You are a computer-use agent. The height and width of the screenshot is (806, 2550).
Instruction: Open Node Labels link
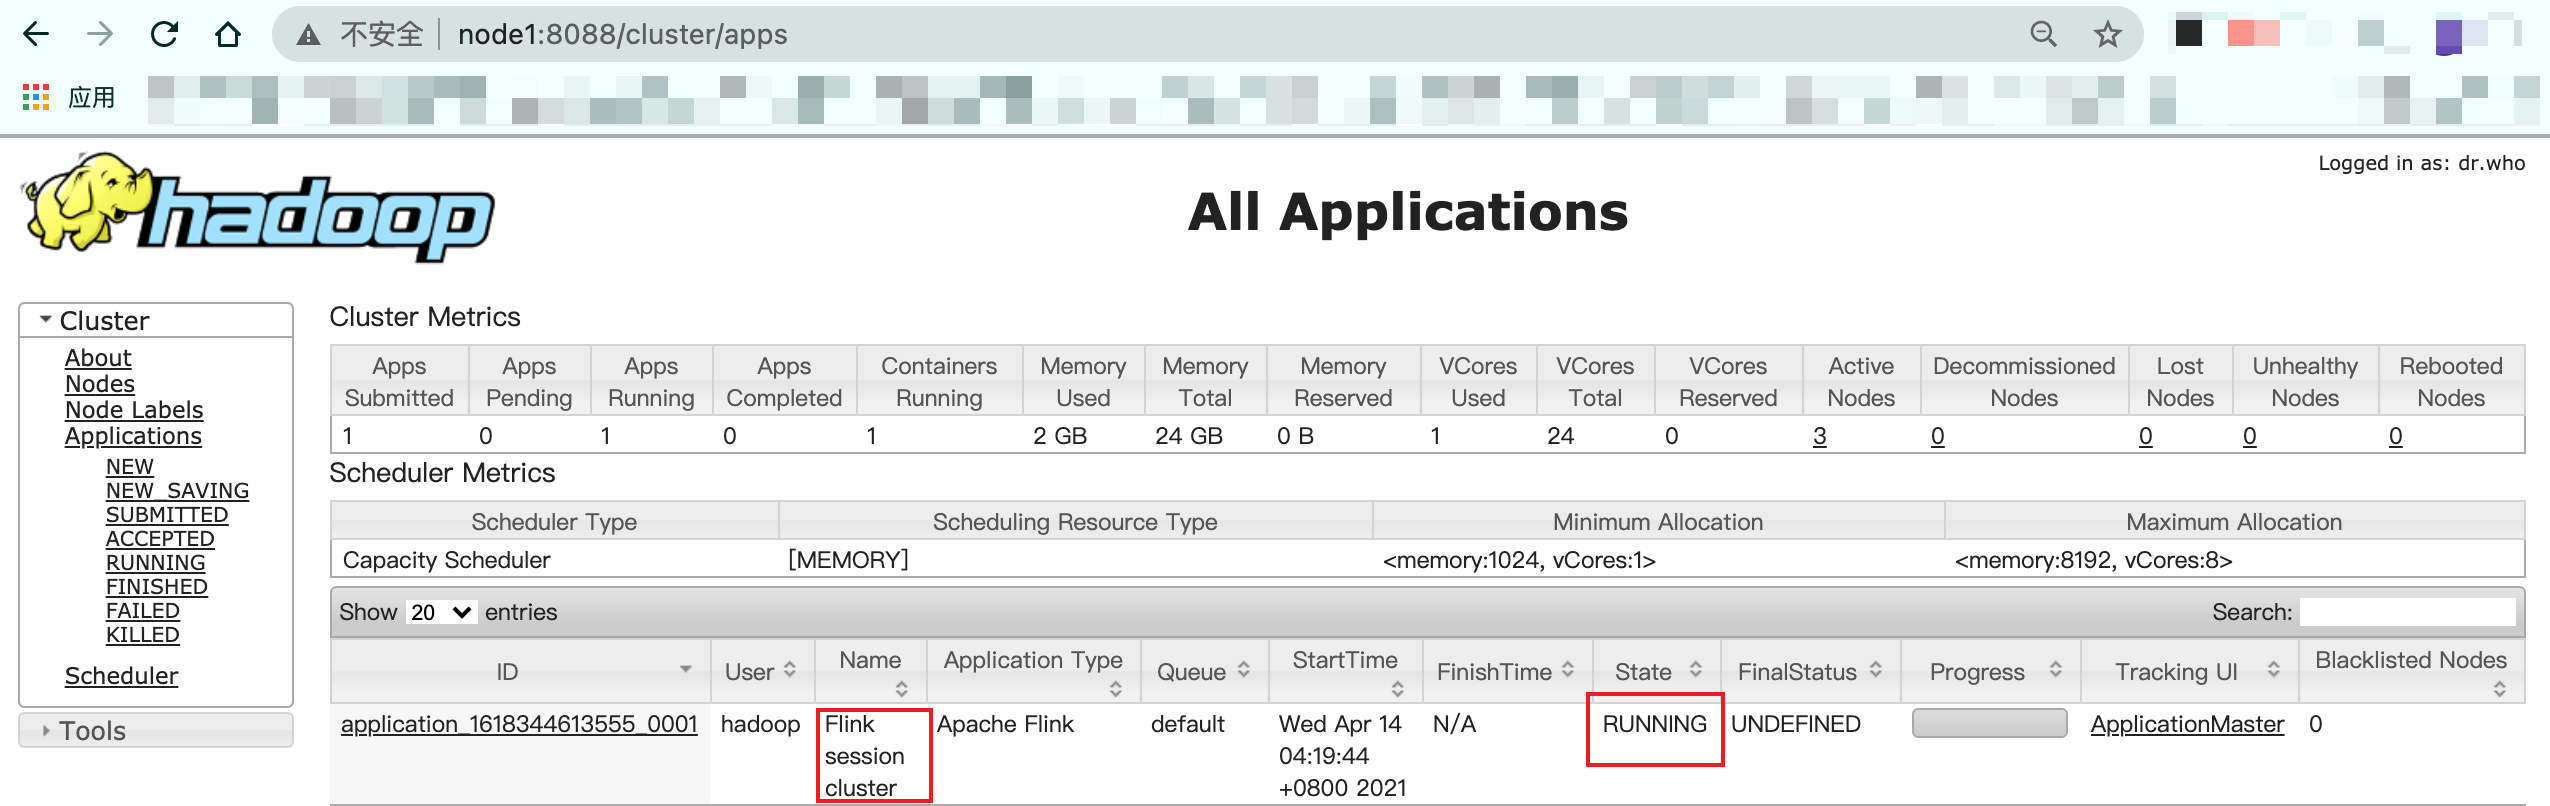pos(134,410)
